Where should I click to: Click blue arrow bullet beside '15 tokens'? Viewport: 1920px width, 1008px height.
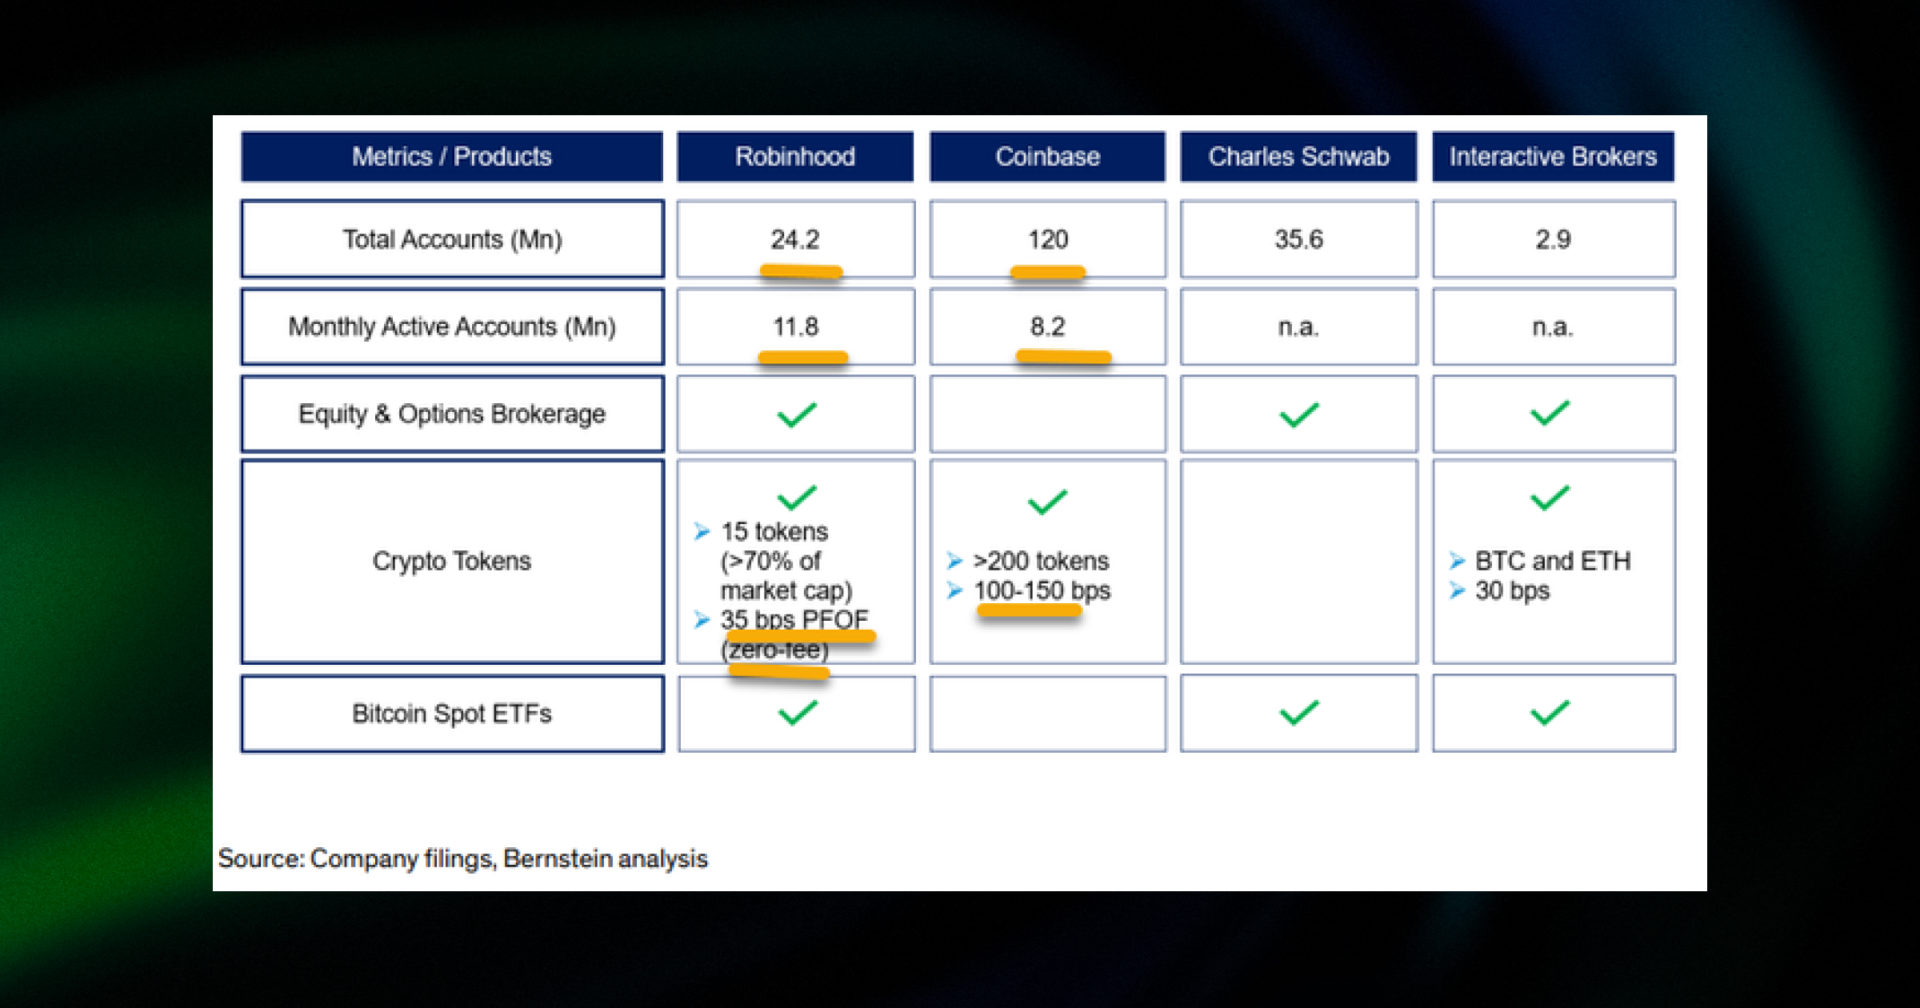pos(702,531)
